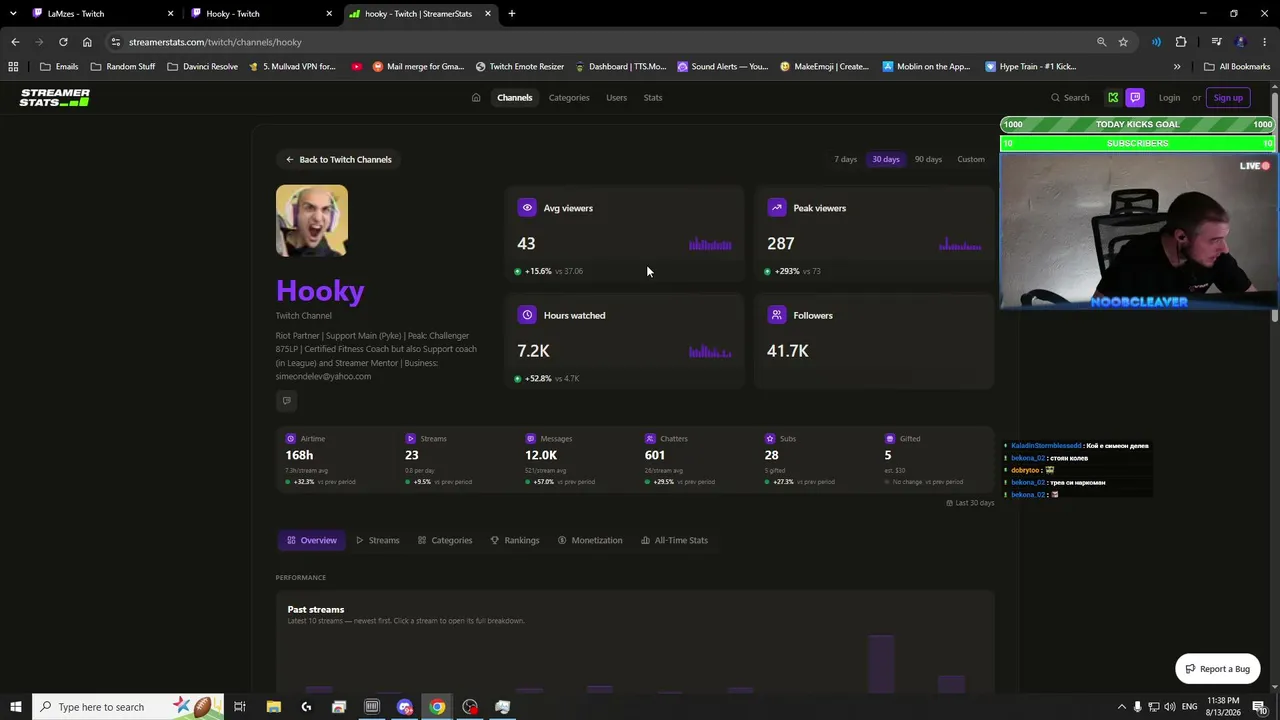Image resolution: width=1280 pixels, height=720 pixels.
Task: Switch to the Monetization tab
Action: coord(590,540)
